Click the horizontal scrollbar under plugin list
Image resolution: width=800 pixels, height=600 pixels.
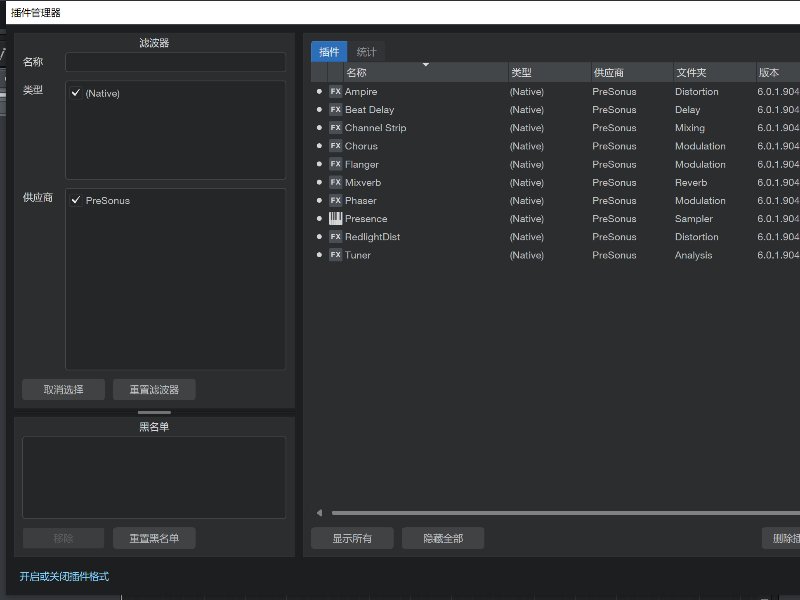(565, 513)
